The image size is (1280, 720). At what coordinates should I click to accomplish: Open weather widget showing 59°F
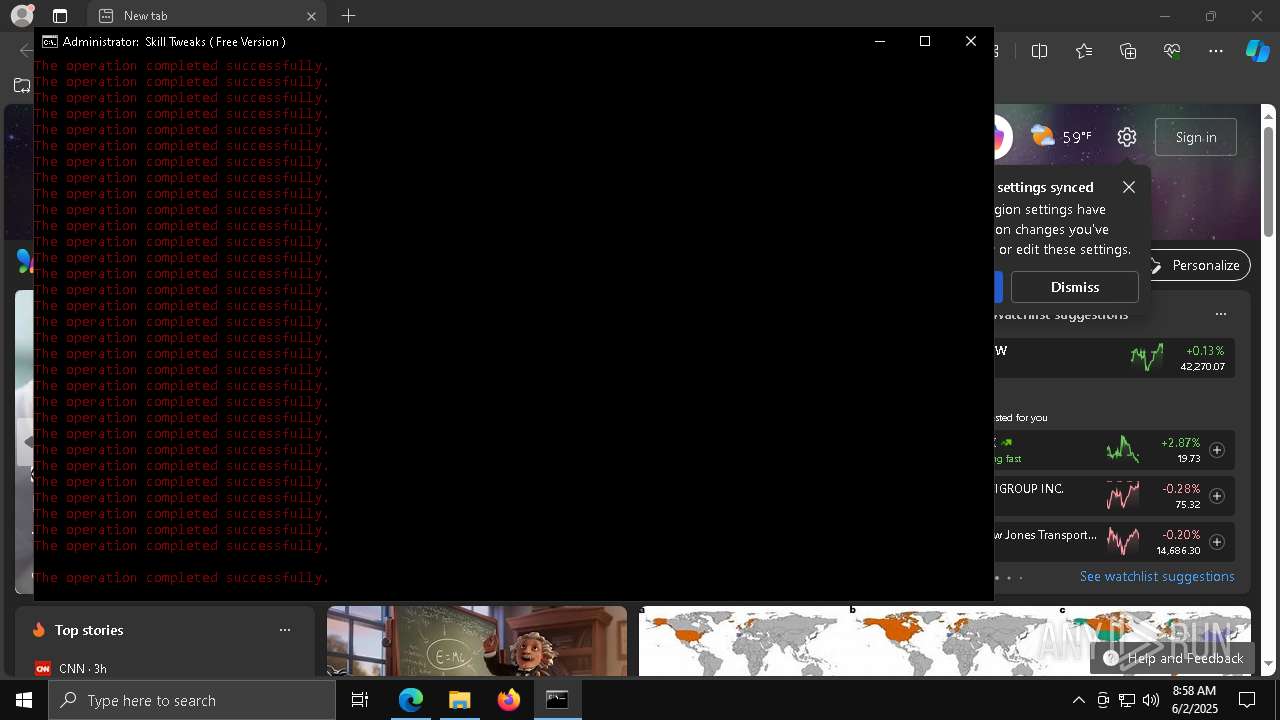pos(1061,137)
